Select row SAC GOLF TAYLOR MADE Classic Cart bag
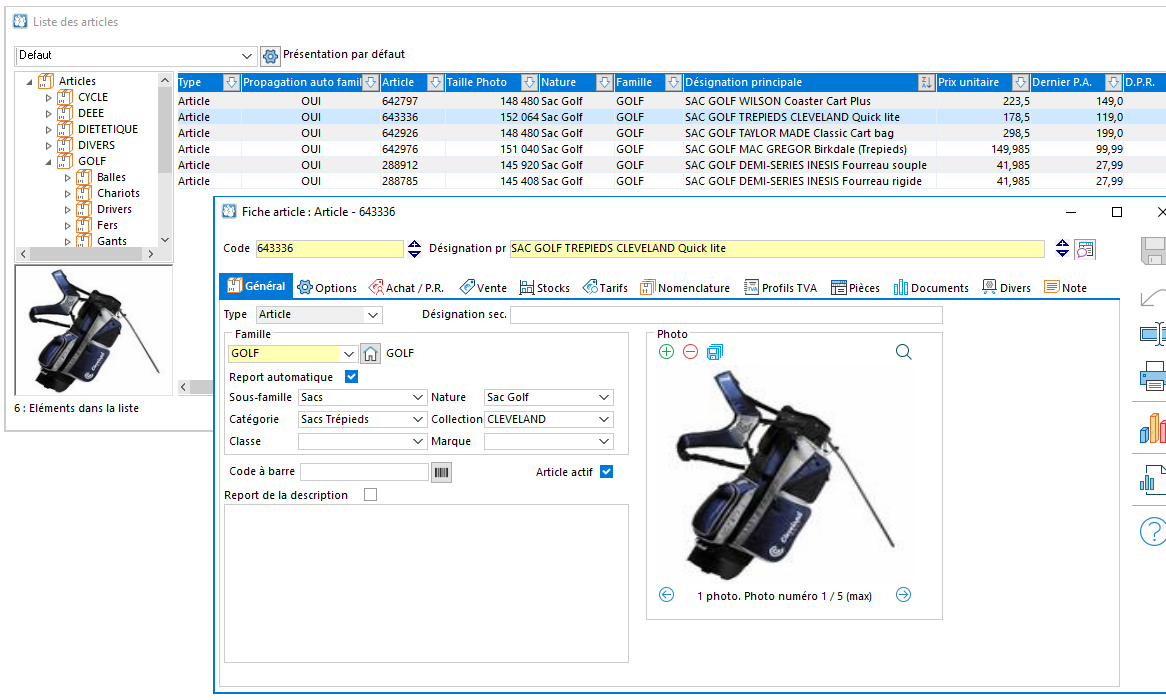 [x=671, y=133]
